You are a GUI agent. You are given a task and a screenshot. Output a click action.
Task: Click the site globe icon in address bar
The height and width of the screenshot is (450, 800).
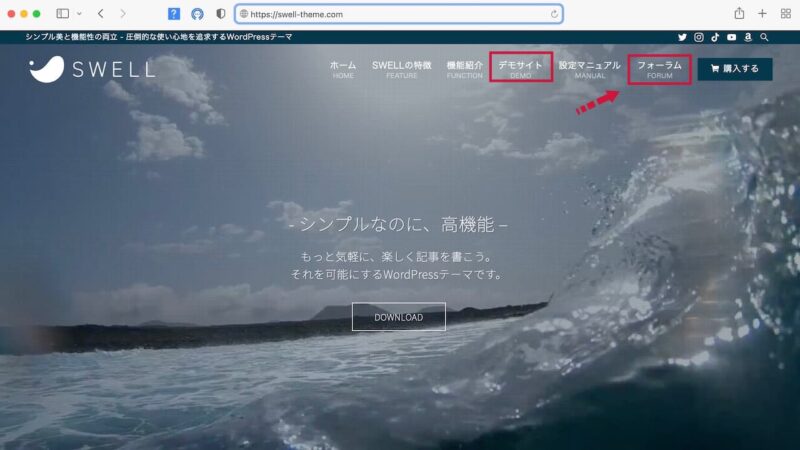pos(244,14)
